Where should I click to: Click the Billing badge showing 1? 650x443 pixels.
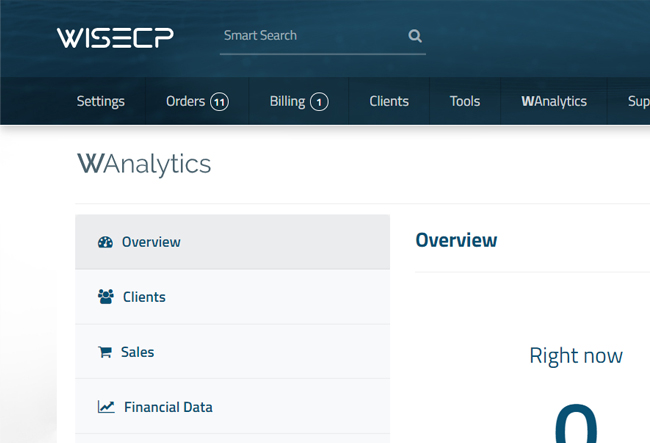click(x=319, y=102)
